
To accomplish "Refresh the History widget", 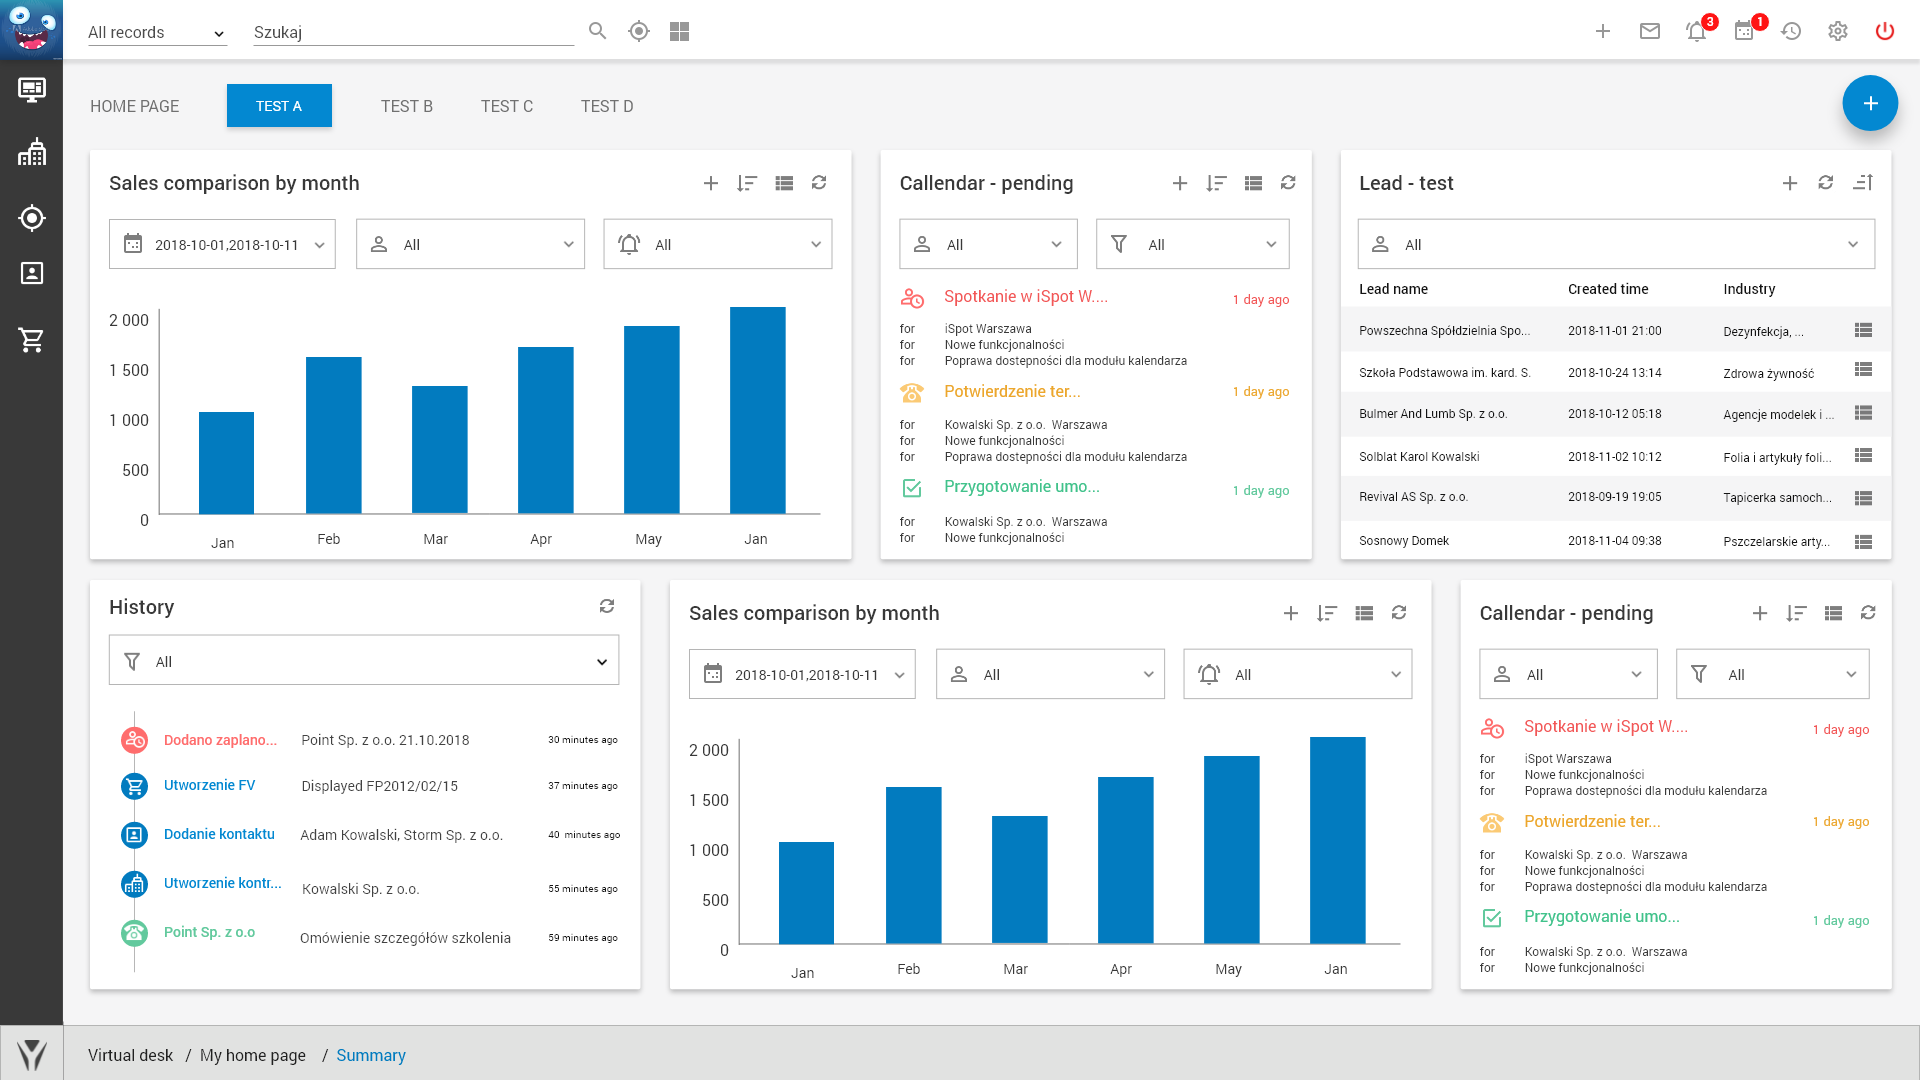I will [607, 606].
